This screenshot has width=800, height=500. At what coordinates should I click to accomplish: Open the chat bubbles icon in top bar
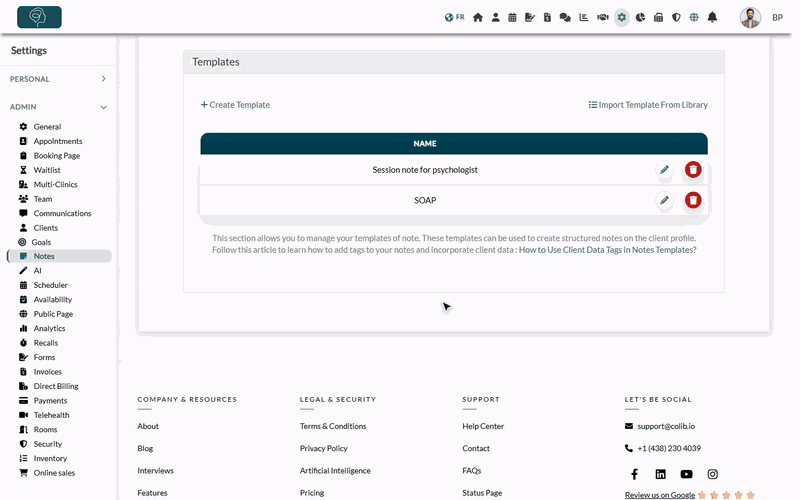click(565, 17)
